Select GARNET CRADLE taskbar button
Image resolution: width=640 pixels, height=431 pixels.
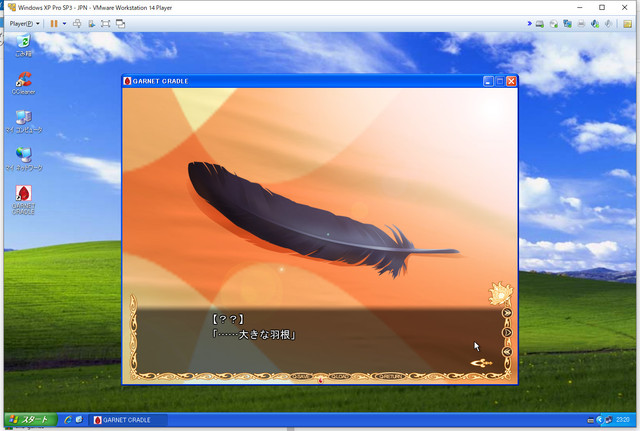coord(128,420)
